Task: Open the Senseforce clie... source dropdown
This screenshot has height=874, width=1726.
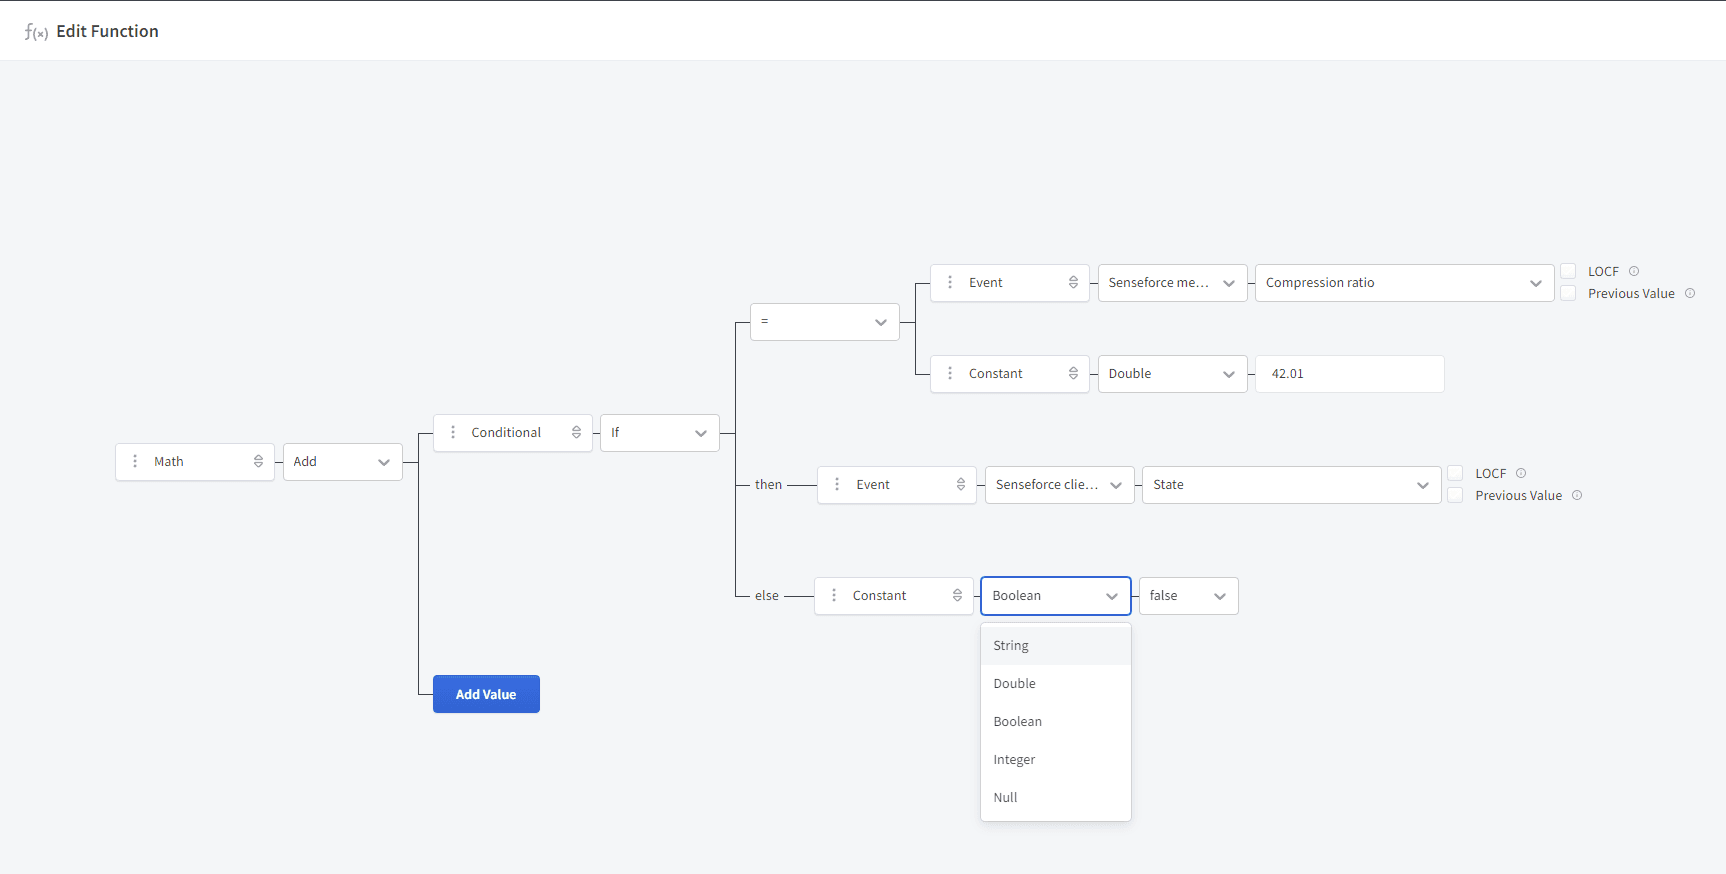Action: (x=1060, y=485)
